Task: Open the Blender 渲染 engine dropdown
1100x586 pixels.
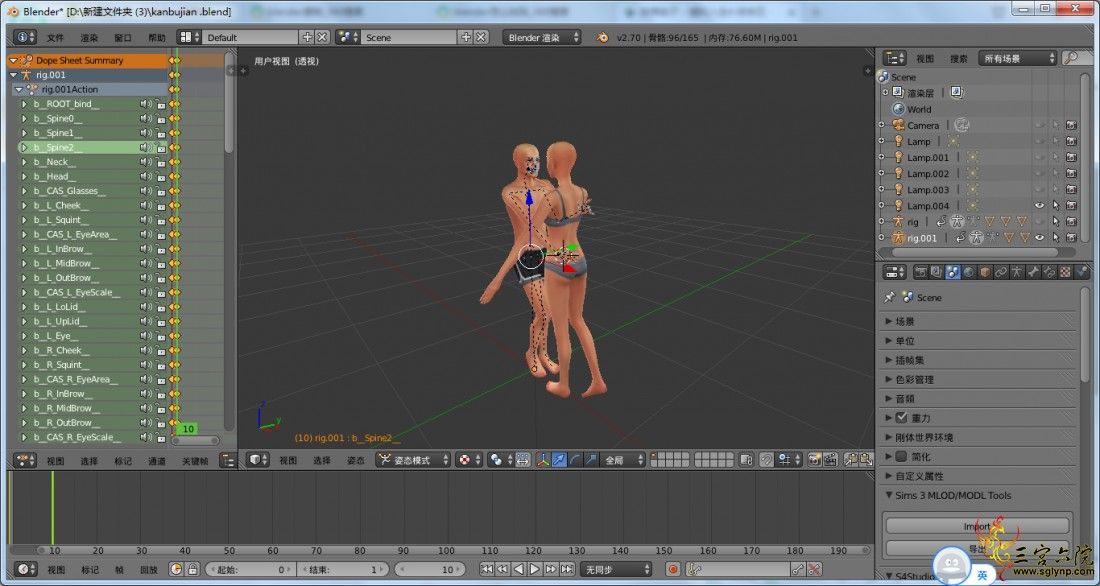Action: point(542,37)
